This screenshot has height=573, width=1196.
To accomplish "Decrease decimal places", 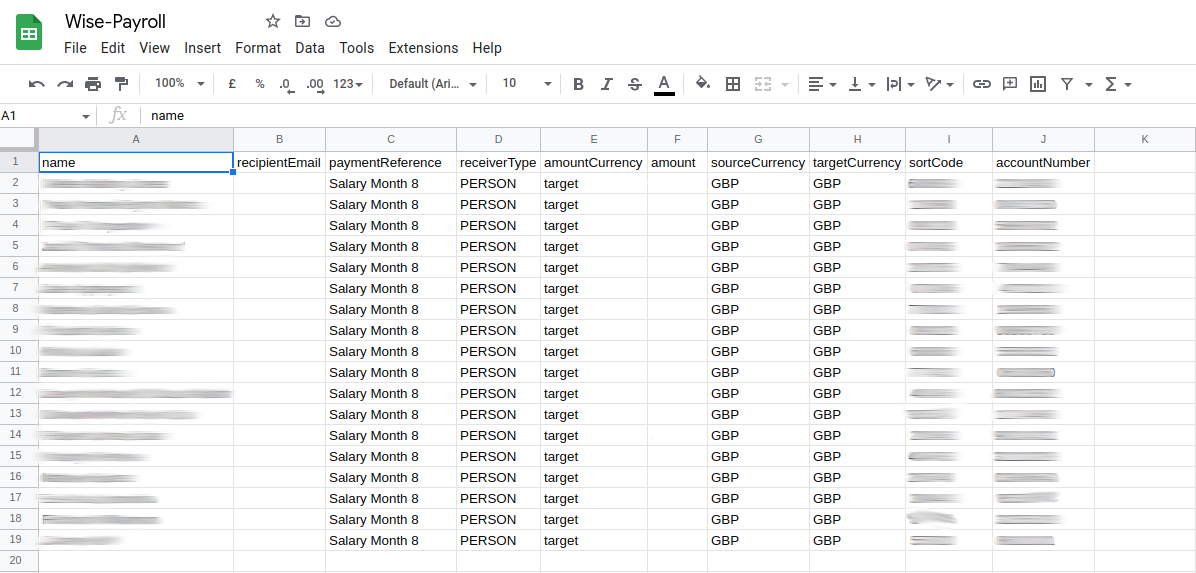I will [x=287, y=85].
